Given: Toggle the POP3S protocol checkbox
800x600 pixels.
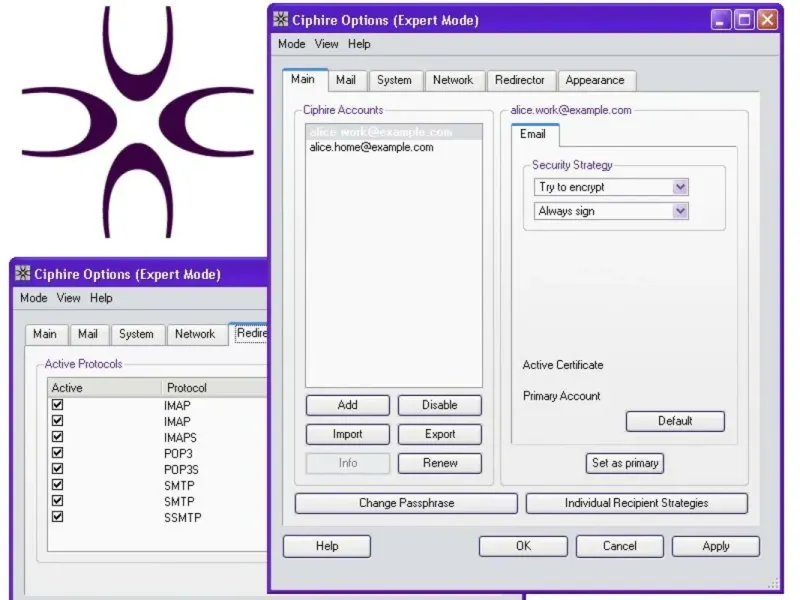Looking at the screenshot, I should 58,468.
